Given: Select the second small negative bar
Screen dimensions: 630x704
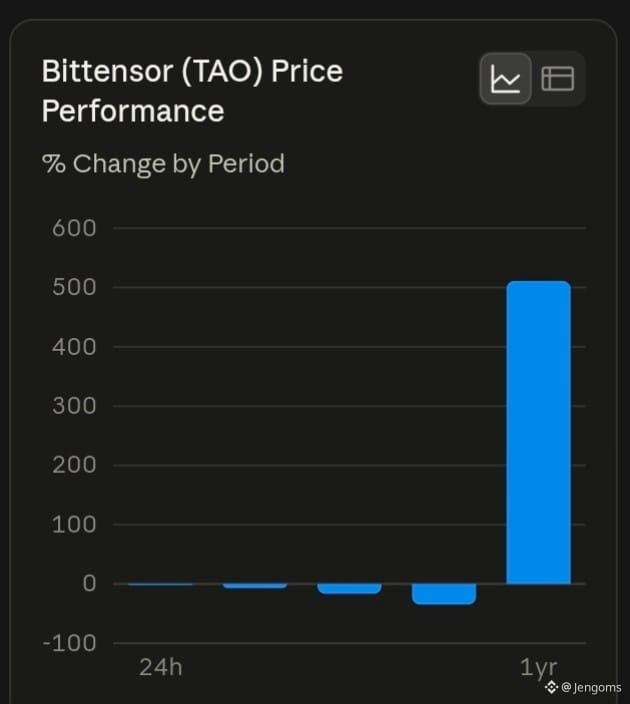Looking at the screenshot, I should point(255,585).
